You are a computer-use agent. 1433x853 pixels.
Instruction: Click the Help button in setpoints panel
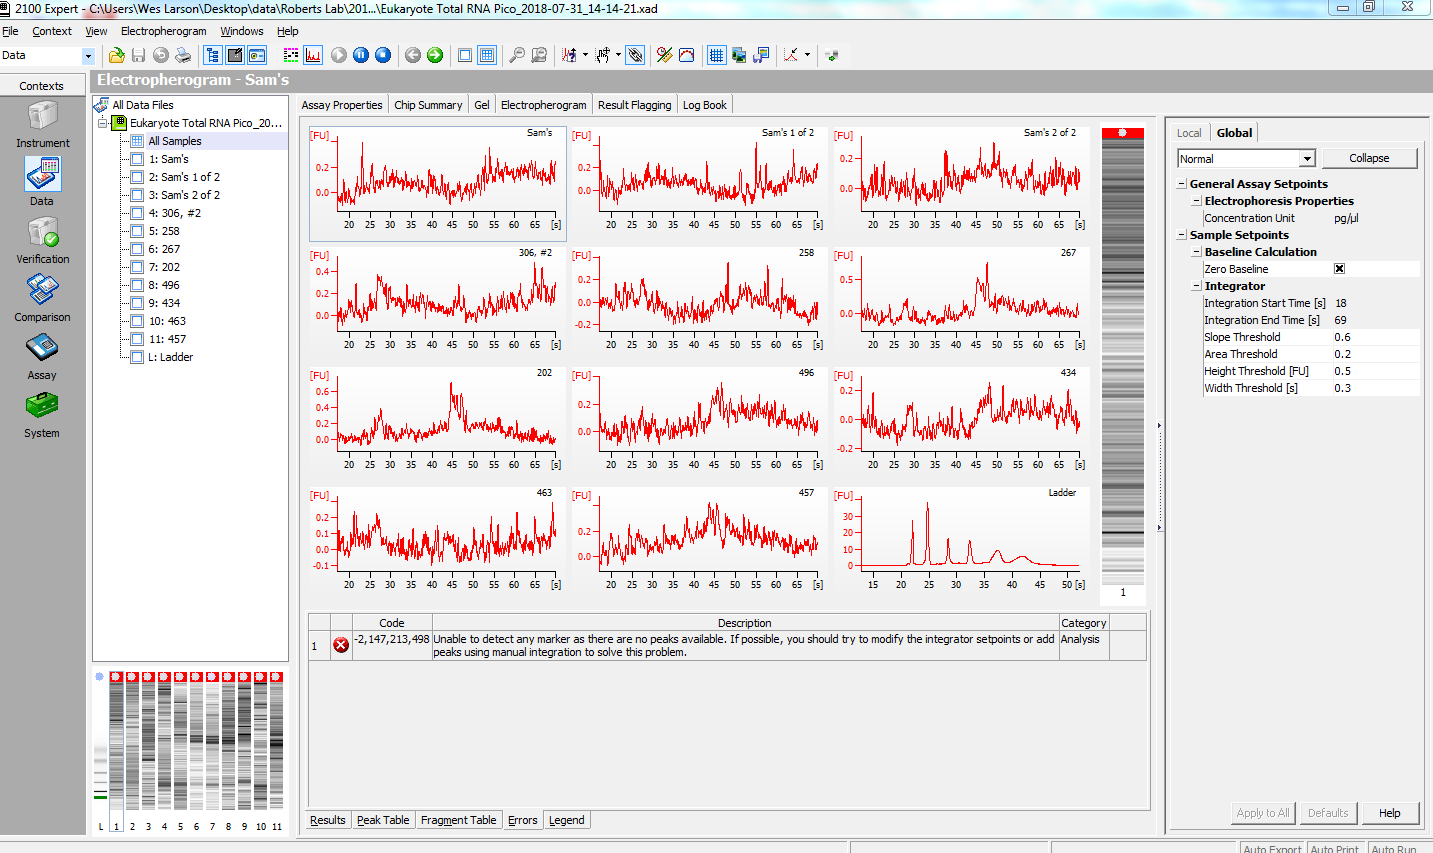(1390, 813)
